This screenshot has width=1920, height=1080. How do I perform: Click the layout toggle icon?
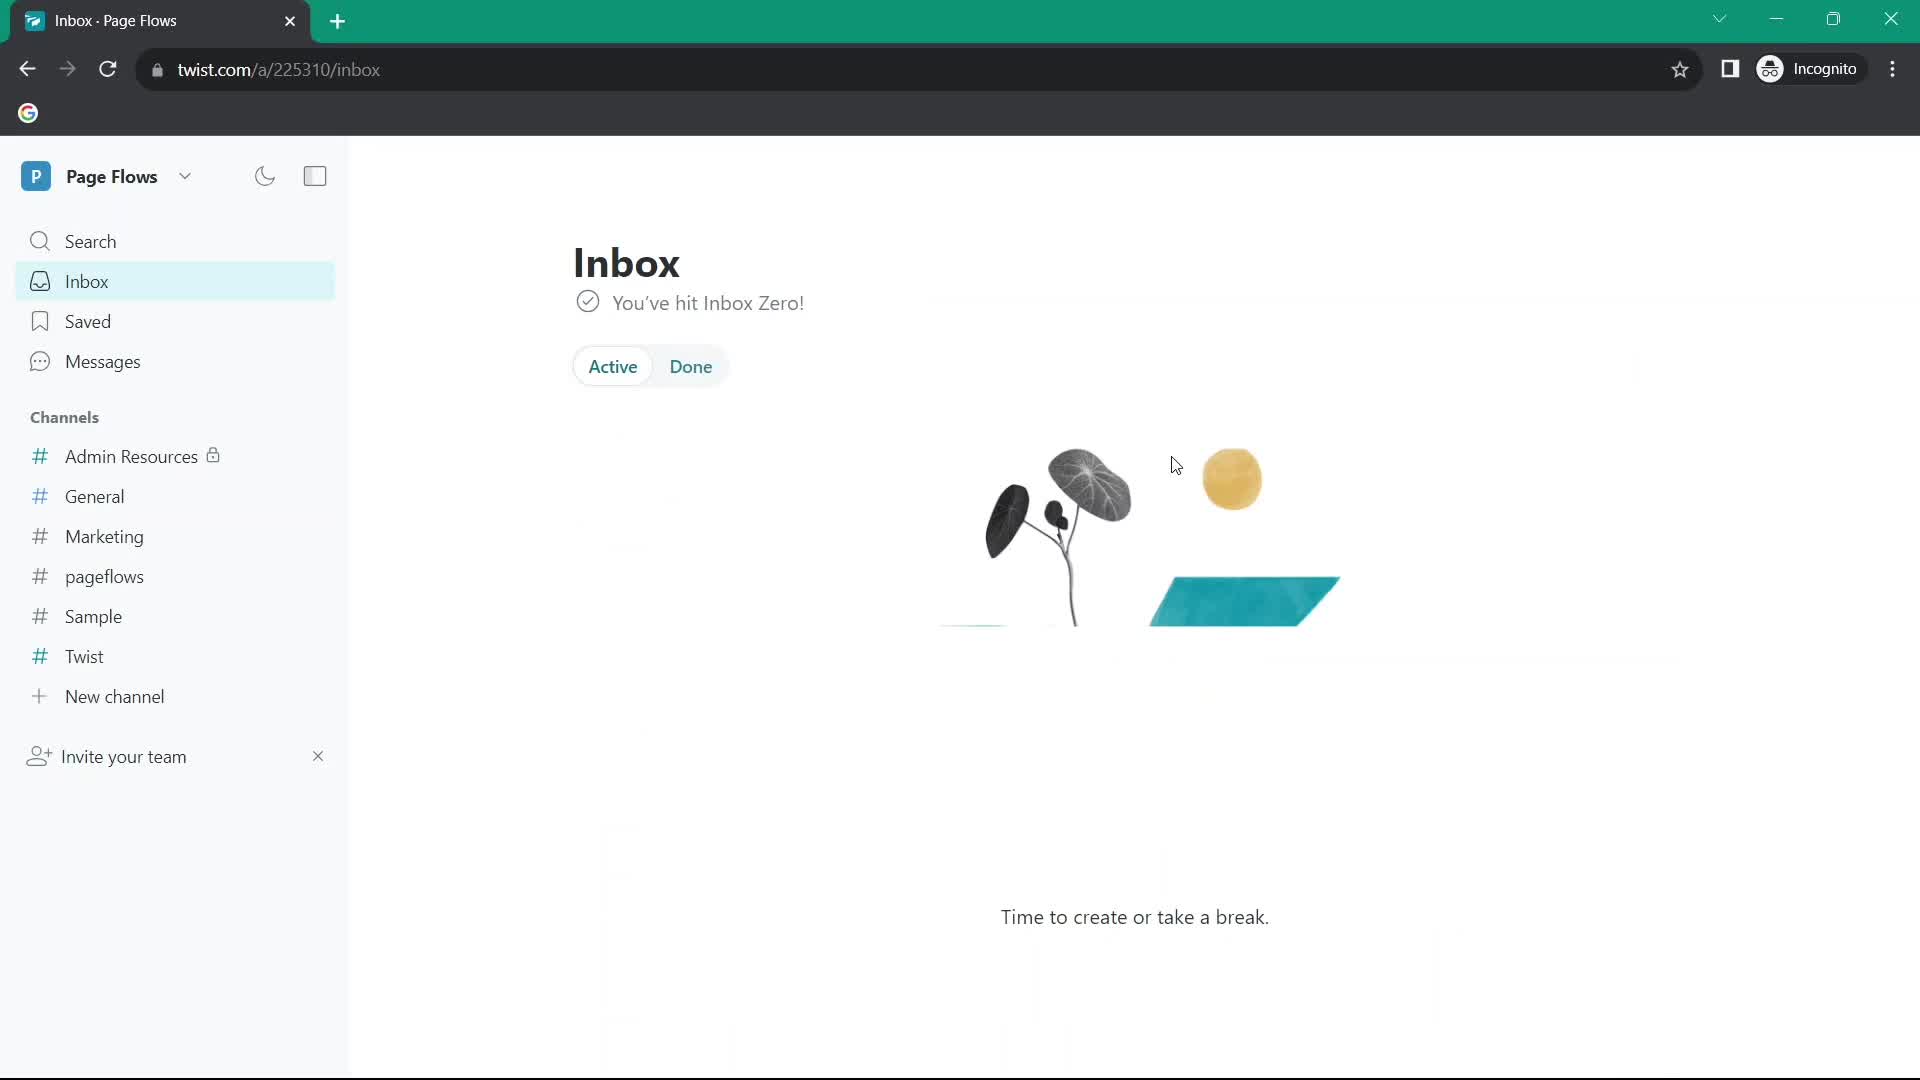(315, 175)
